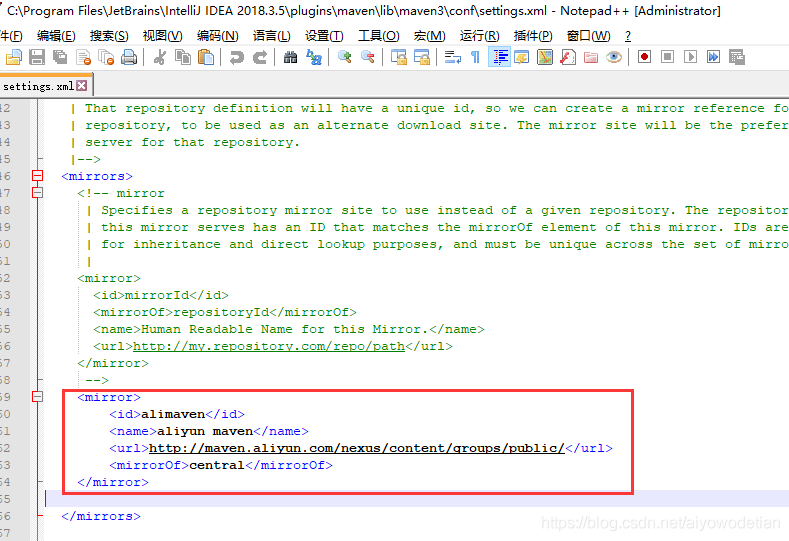Click the Save All toolbar icon
Screen dimensions: 789x541
pos(60,57)
